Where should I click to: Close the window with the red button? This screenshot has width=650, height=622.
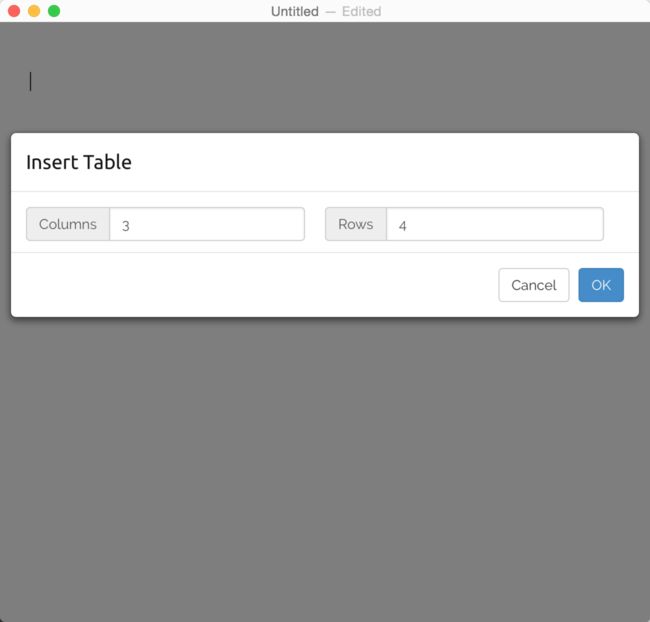coord(14,11)
